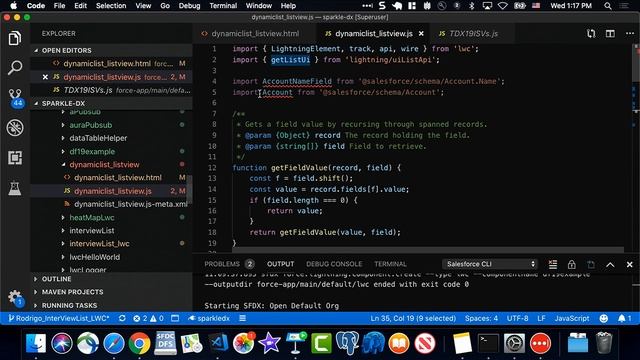Open the Test beaker view icon

point(15,188)
